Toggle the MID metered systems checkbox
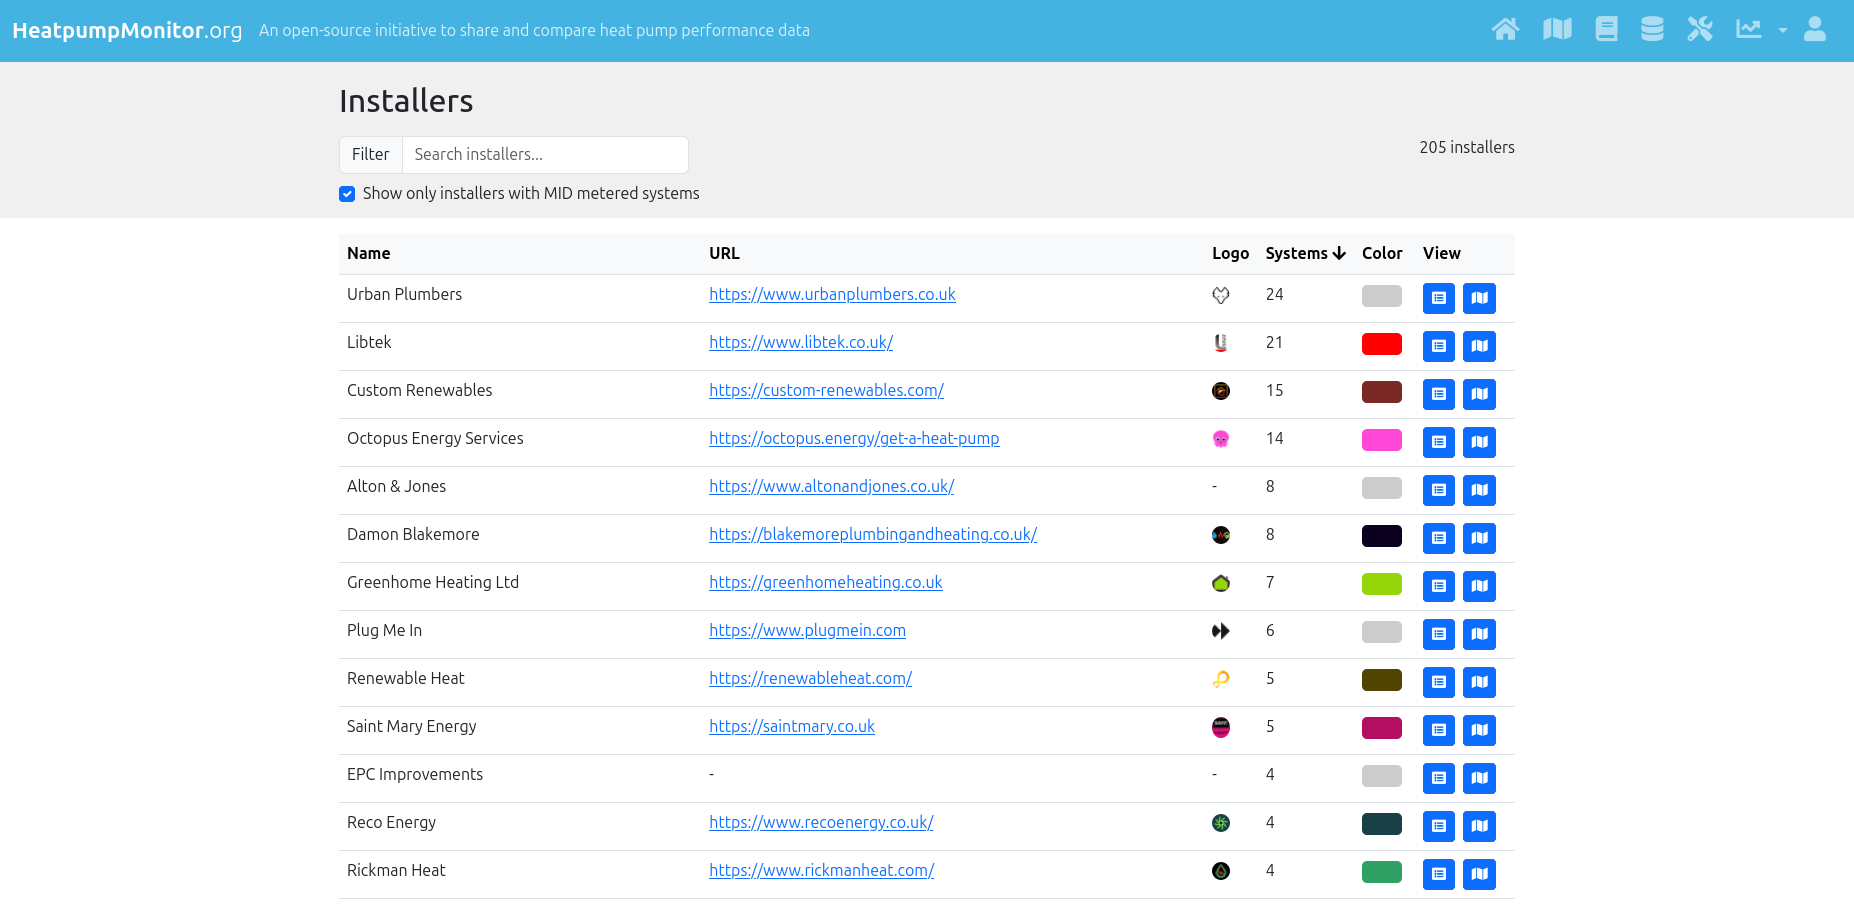This screenshot has width=1854, height=905. tap(347, 194)
